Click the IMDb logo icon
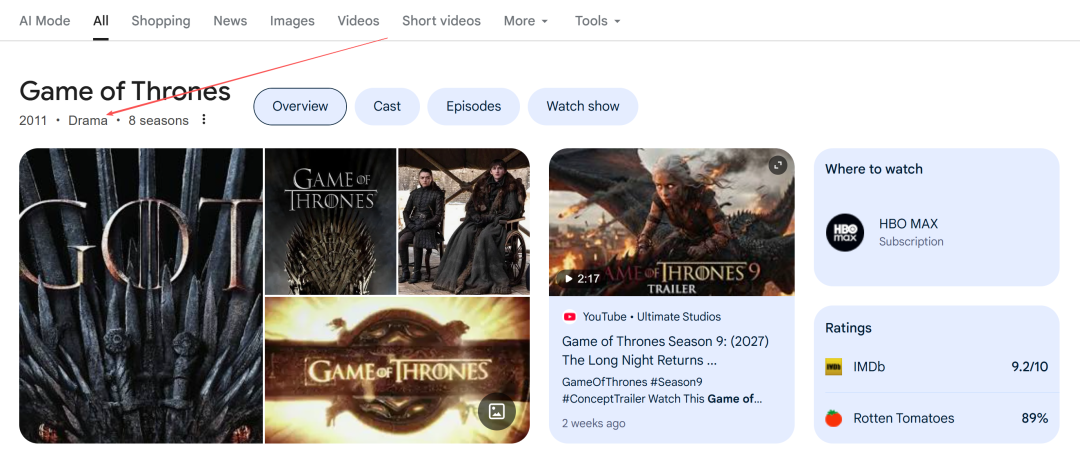Screen dimensions: 1080x457 click(x=833, y=367)
